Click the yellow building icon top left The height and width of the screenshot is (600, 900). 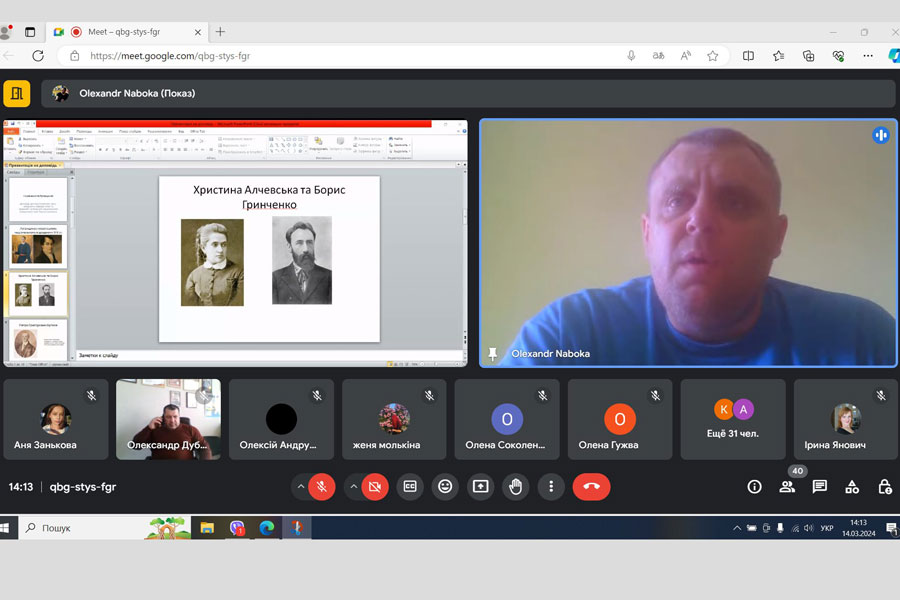(17, 93)
